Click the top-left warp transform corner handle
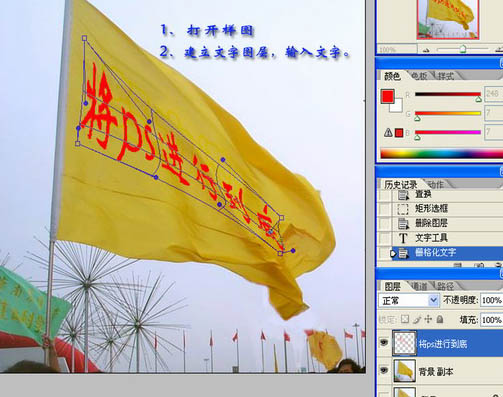This screenshot has height=397, width=503. (84, 38)
